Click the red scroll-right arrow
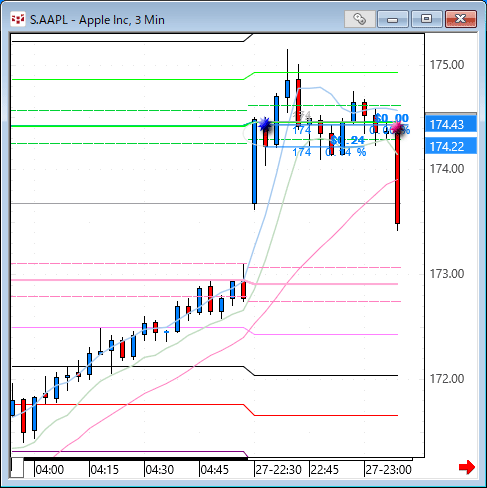This screenshot has width=487, height=488. click(x=467, y=467)
